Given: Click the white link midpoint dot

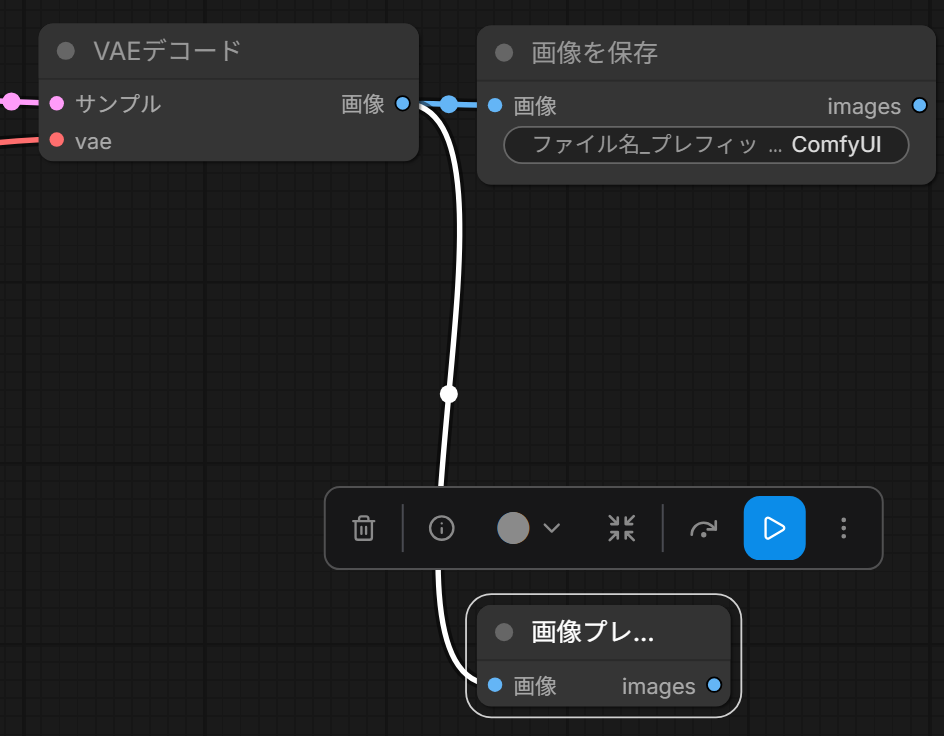Looking at the screenshot, I should 449,394.
